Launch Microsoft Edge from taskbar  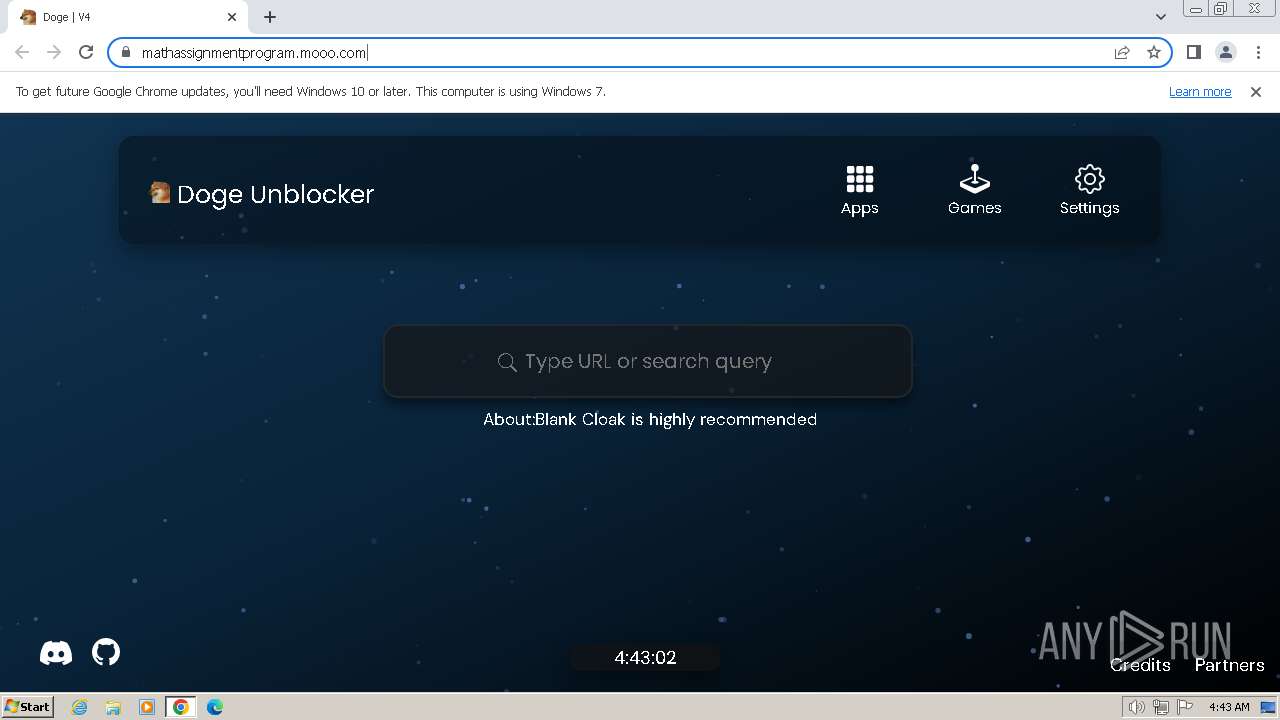tap(215, 707)
